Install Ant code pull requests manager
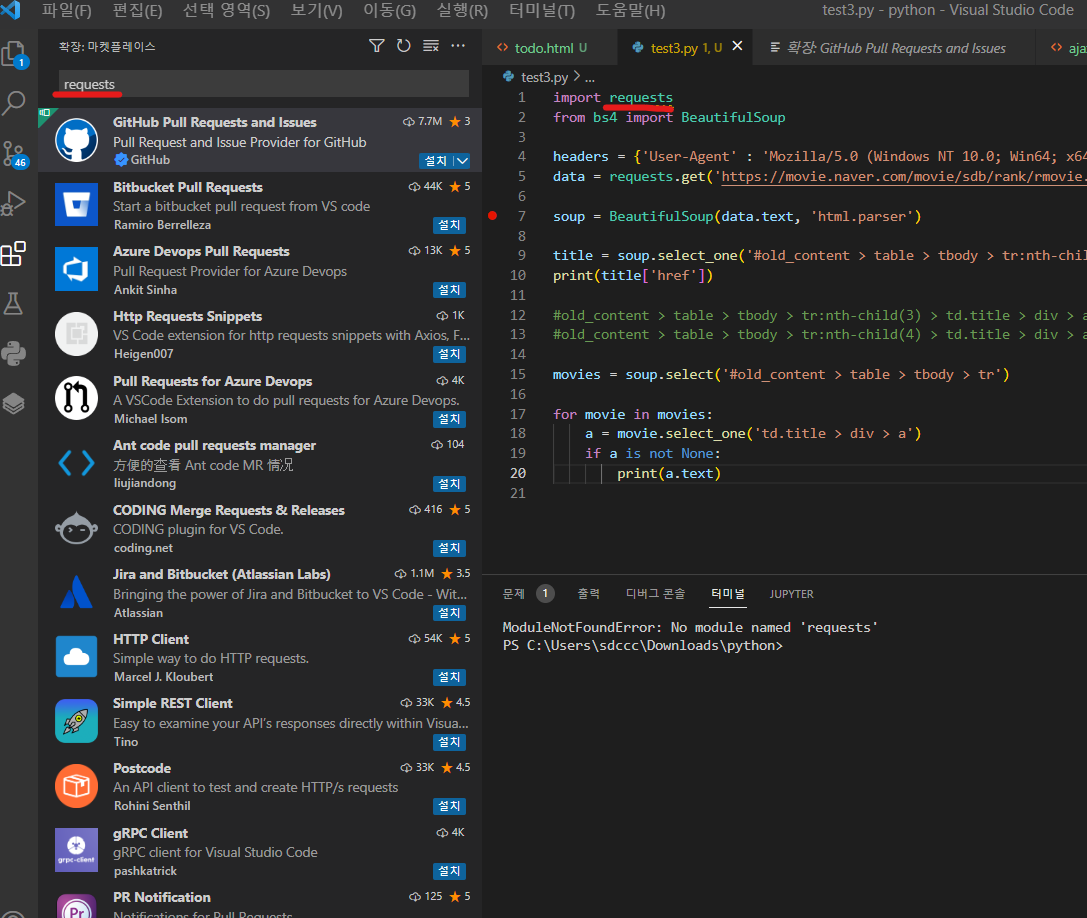Viewport: 1087px width, 918px height. click(449, 483)
